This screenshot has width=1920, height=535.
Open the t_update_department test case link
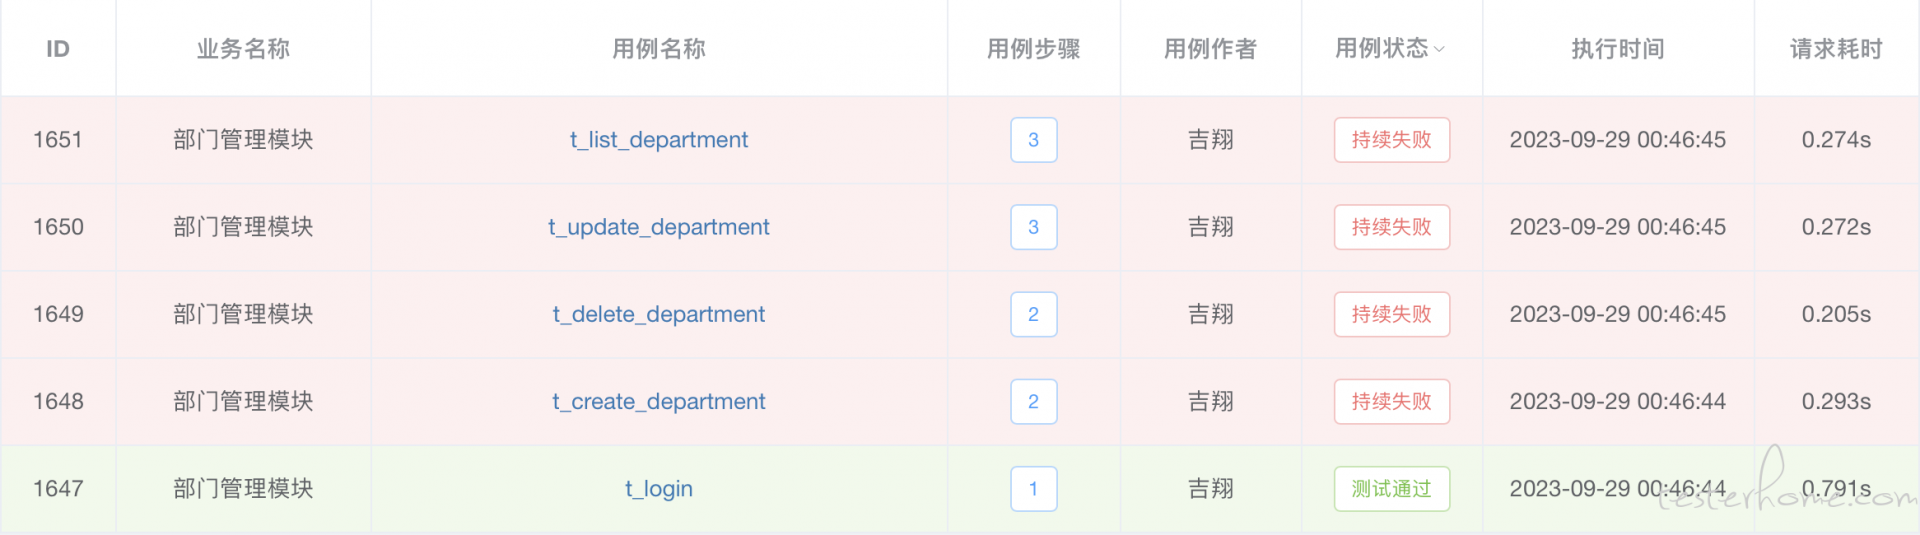tap(659, 227)
